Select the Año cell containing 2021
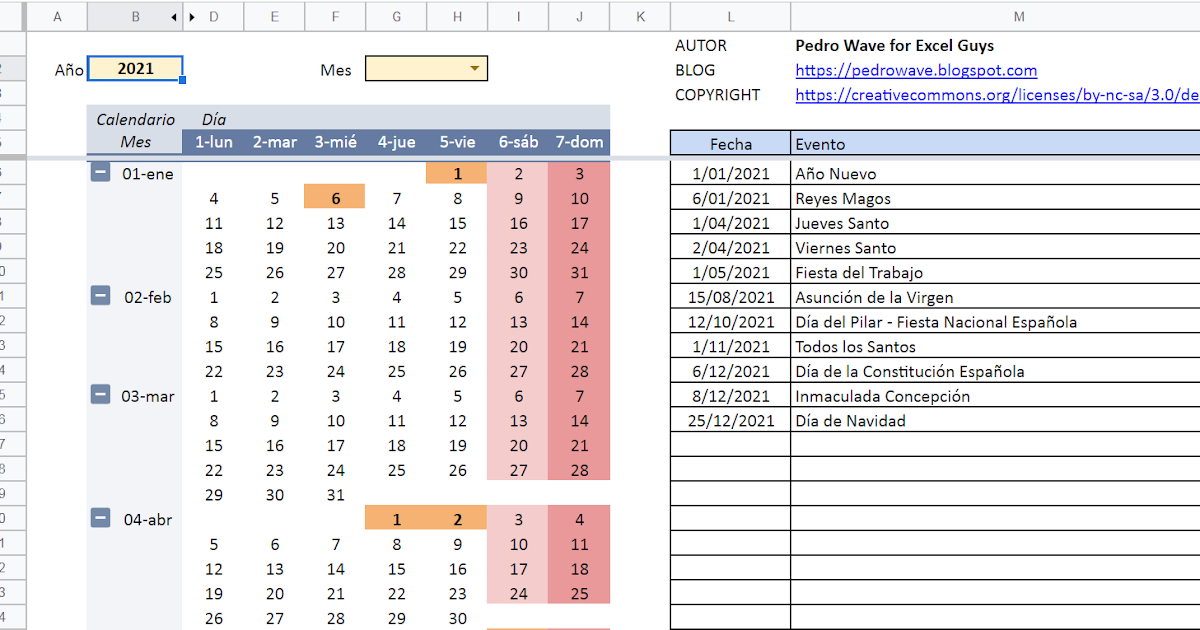This screenshot has width=1200, height=630. (x=135, y=69)
